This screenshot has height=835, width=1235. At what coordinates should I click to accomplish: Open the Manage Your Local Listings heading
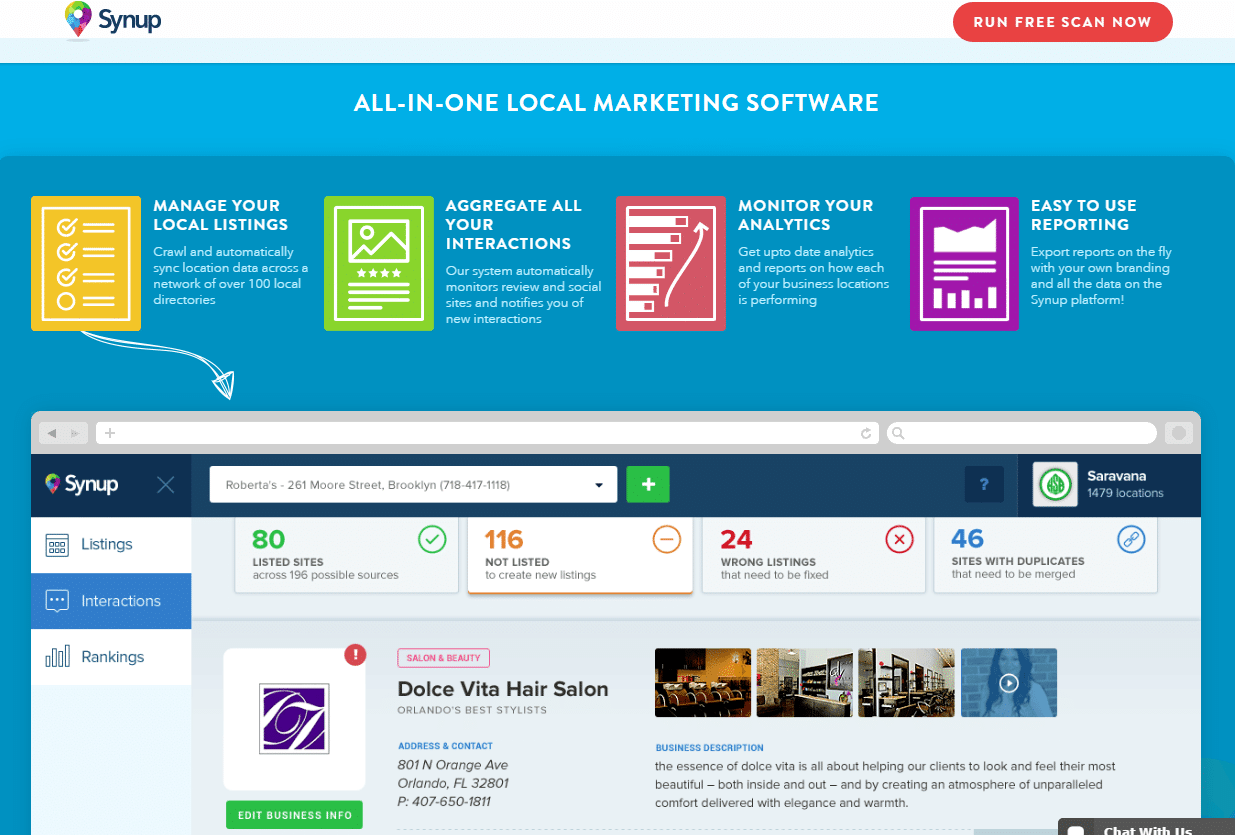point(220,215)
